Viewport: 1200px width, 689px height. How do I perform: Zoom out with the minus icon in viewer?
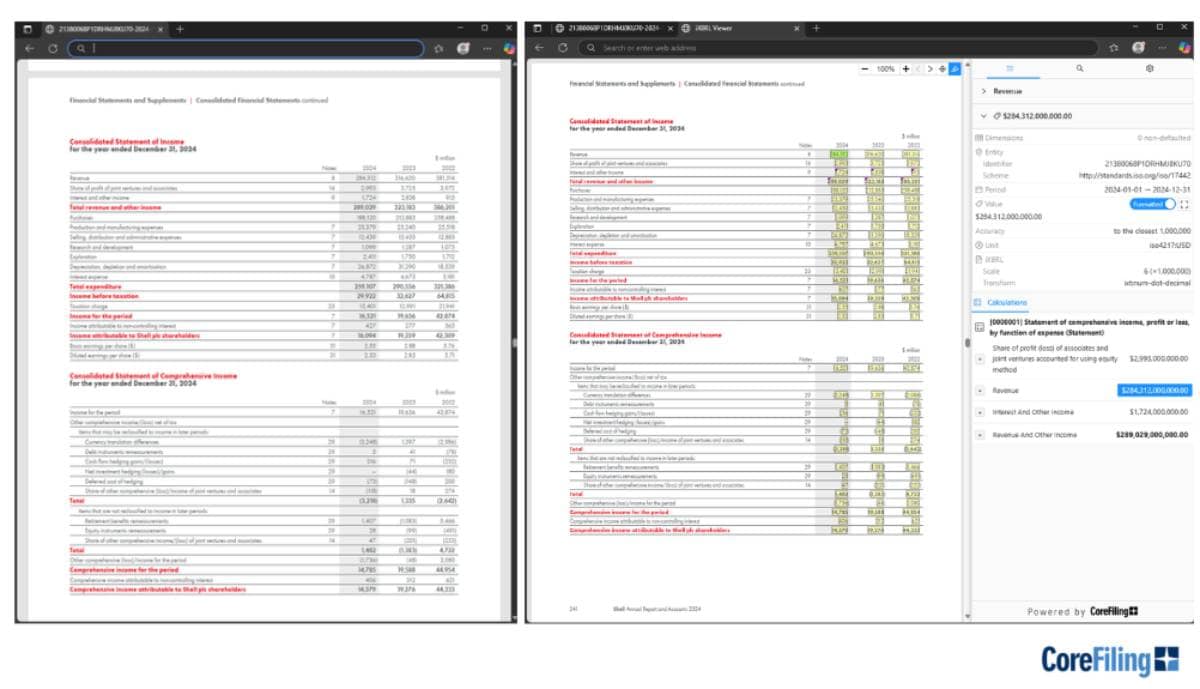click(x=866, y=69)
